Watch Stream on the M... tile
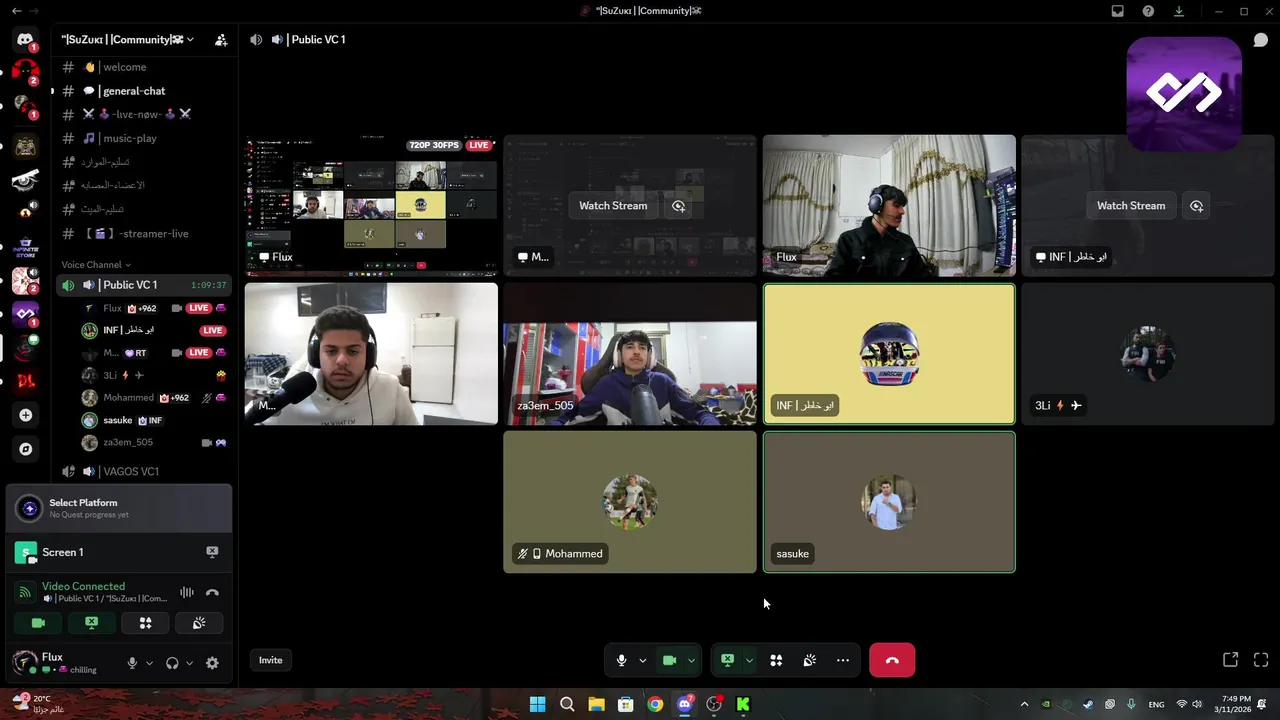 point(613,206)
